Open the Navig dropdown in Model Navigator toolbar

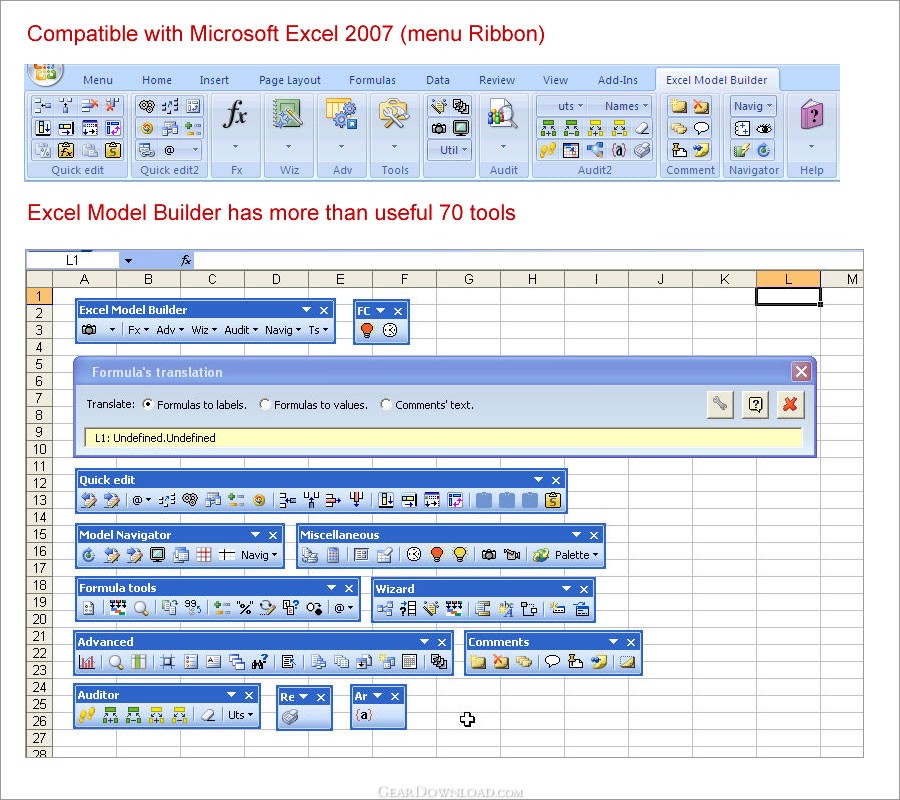pyautogui.click(x=259, y=555)
